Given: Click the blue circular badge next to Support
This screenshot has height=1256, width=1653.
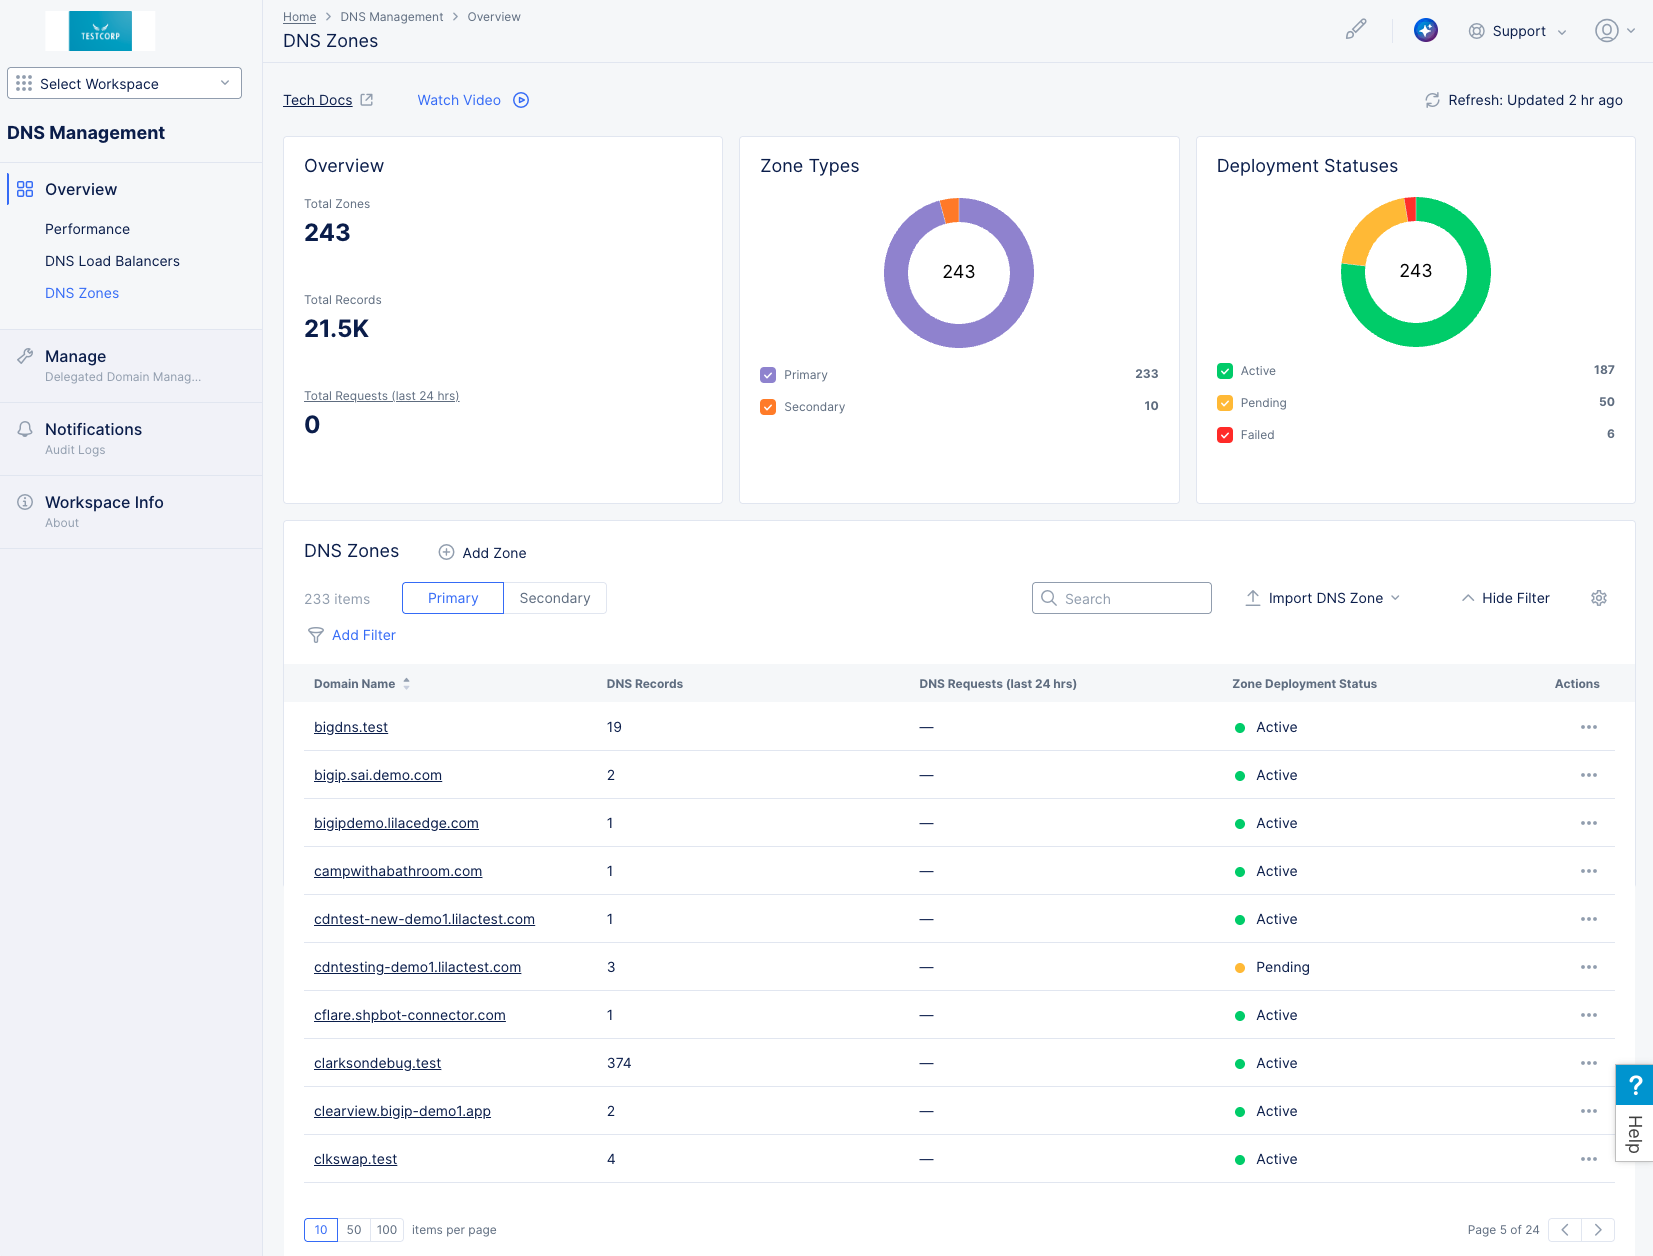Looking at the screenshot, I should tap(1425, 30).
